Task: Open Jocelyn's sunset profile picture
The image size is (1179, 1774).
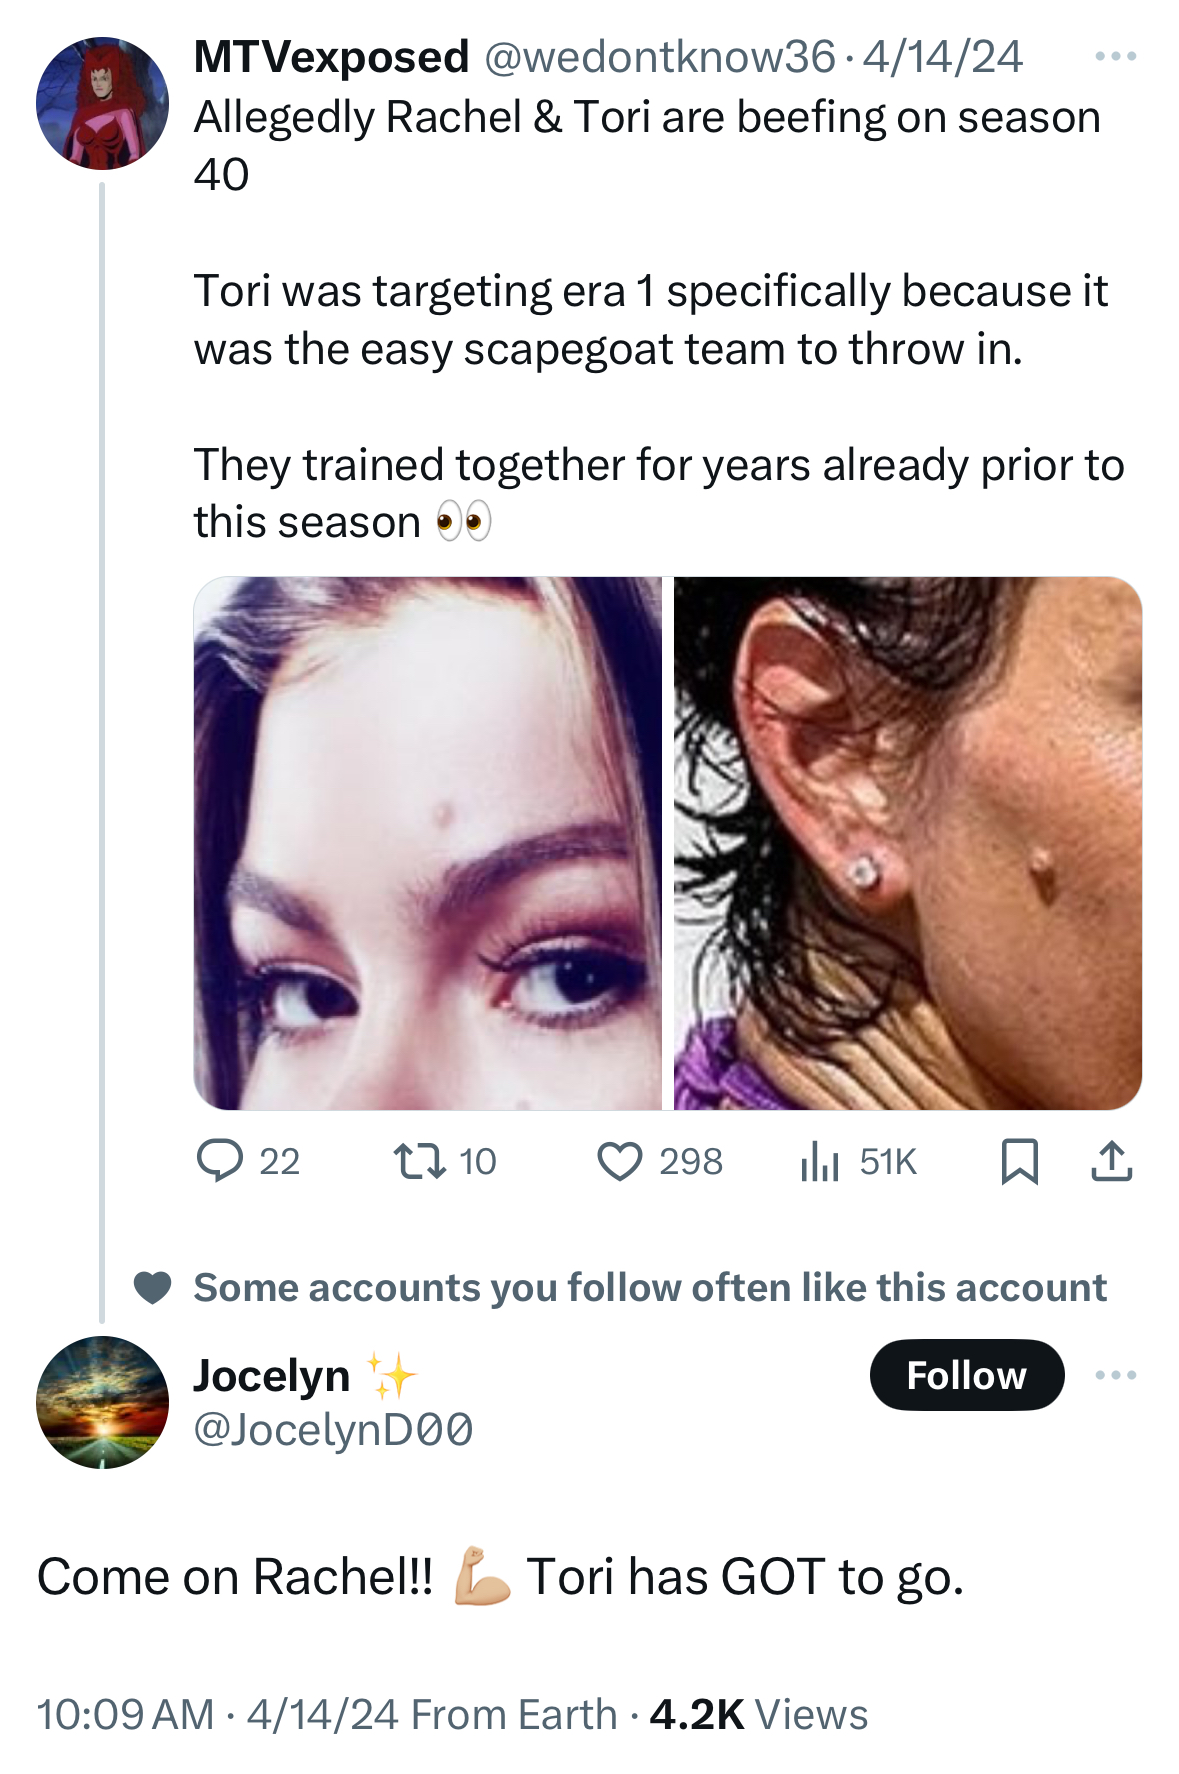Action: tap(102, 1402)
